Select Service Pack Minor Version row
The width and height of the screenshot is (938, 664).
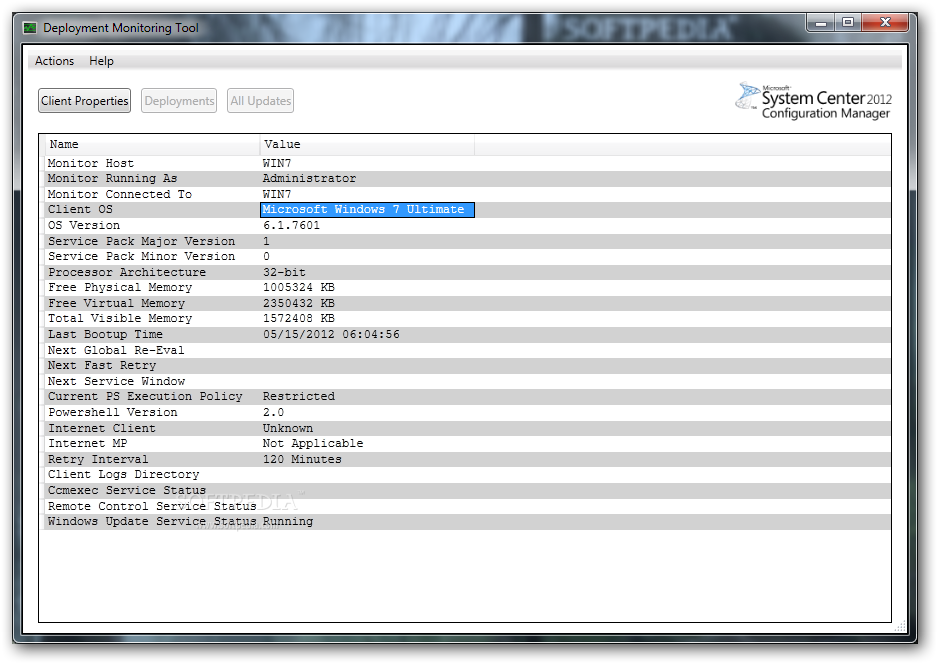(468, 256)
